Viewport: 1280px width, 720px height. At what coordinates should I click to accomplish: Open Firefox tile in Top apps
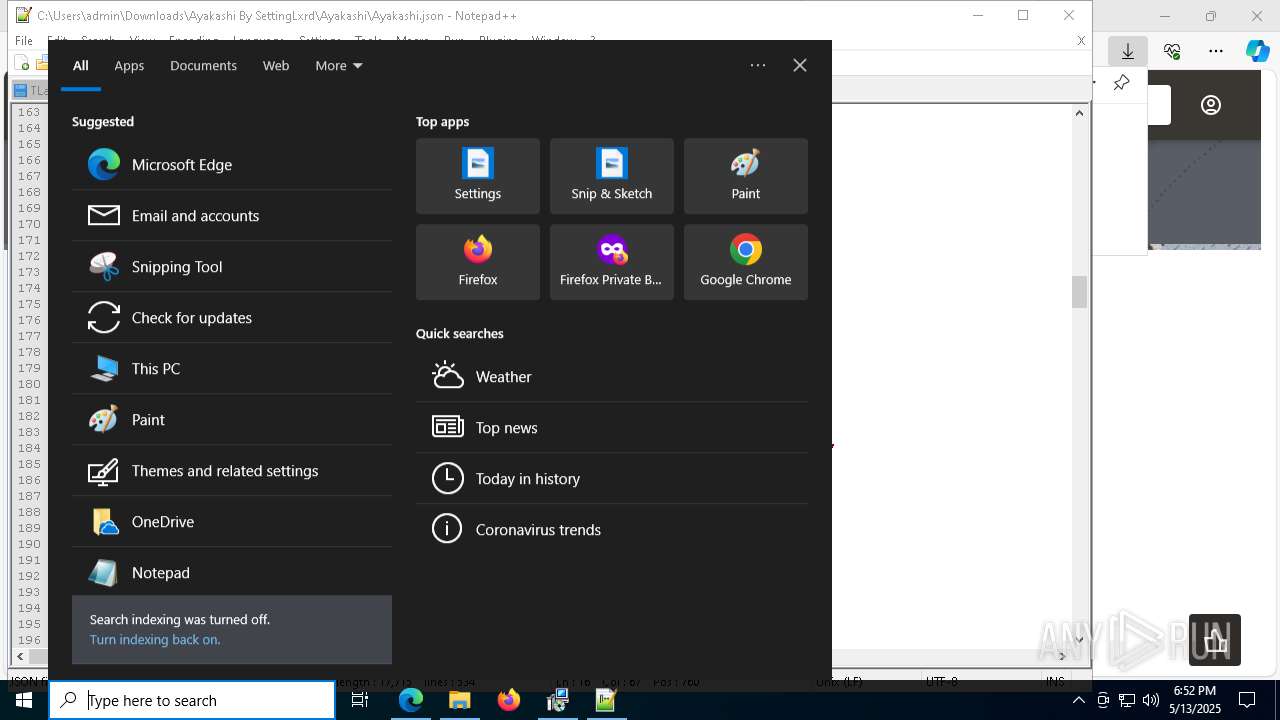click(478, 262)
